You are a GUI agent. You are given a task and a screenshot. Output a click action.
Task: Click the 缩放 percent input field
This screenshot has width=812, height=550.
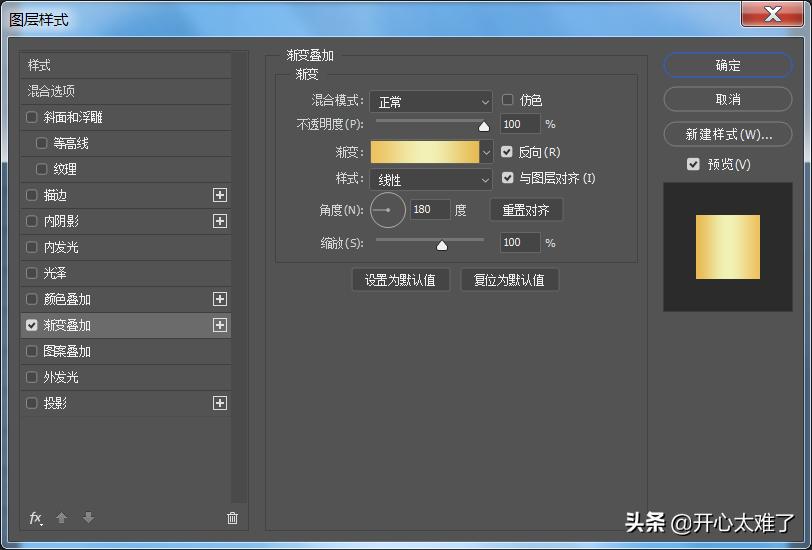(x=520, y=242)
